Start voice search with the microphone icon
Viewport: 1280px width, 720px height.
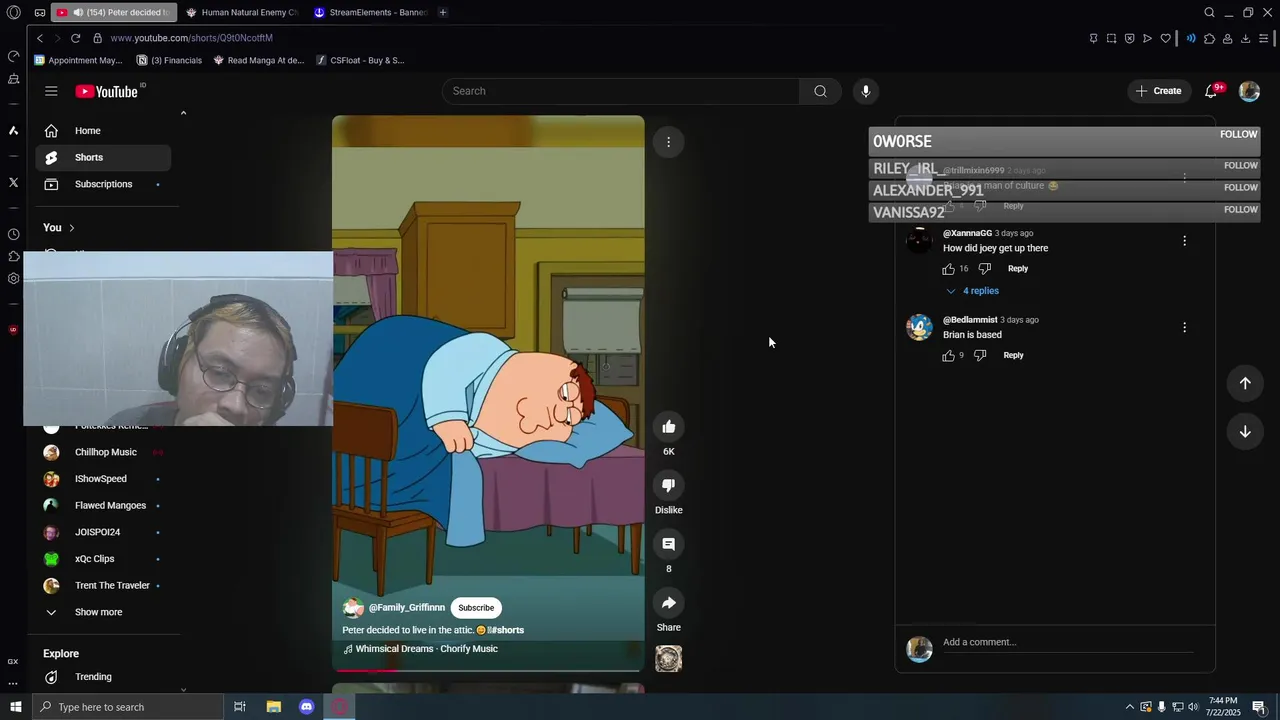pyautogui.click(x=866, y=91)
